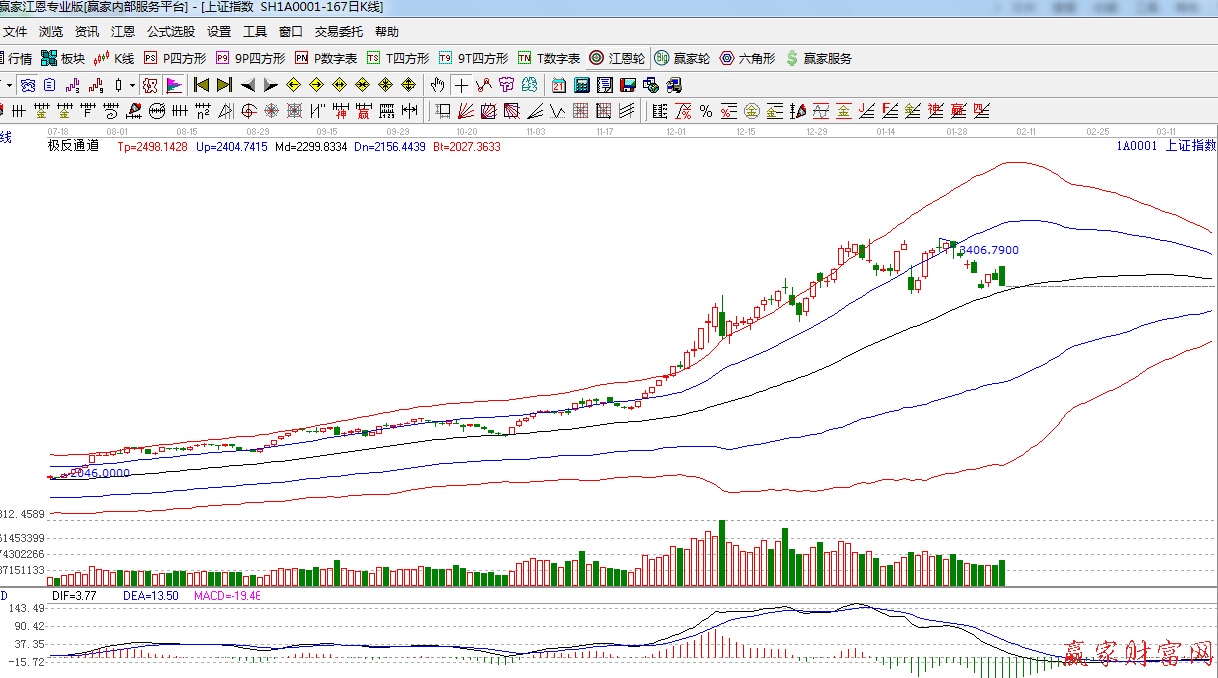Expand the candlestick type dropdown arrow
Viewport: 1218px width, 678px height.
point(132,85)
